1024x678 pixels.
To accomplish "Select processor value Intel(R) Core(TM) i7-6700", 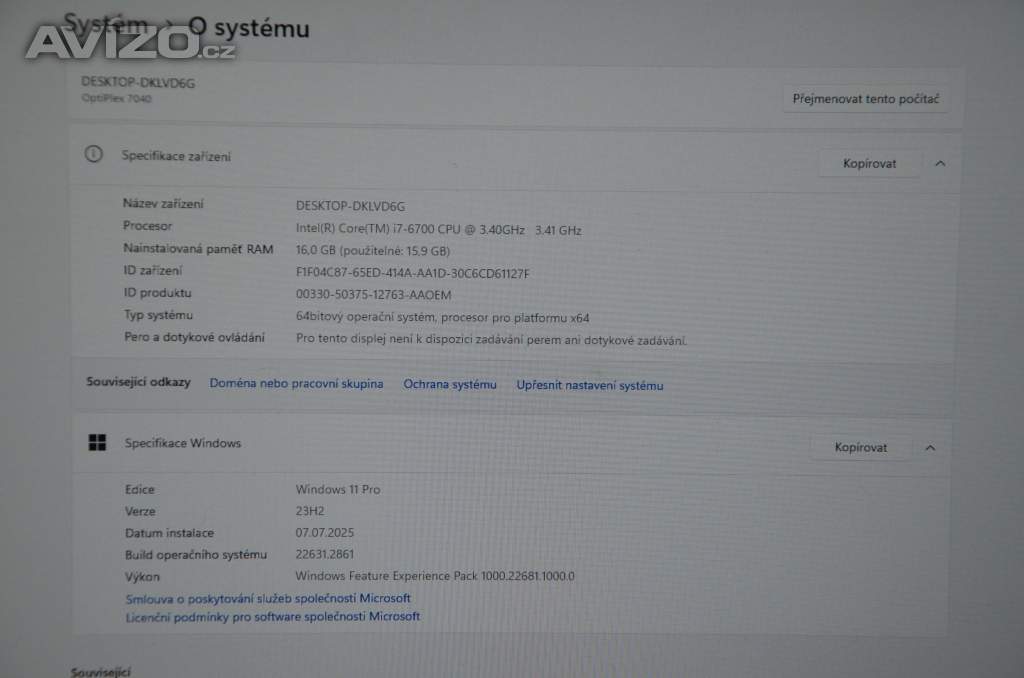I will (438, 229).
